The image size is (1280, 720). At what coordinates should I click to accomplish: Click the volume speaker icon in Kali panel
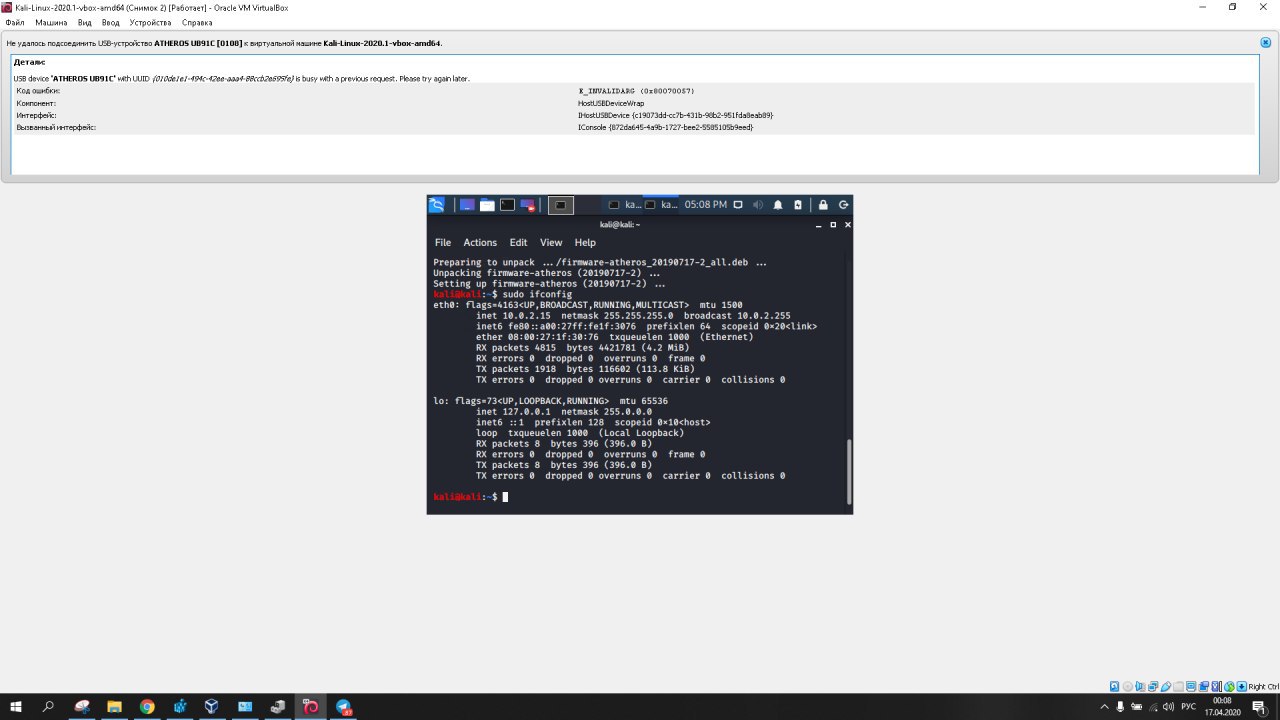tap(758, 205)
